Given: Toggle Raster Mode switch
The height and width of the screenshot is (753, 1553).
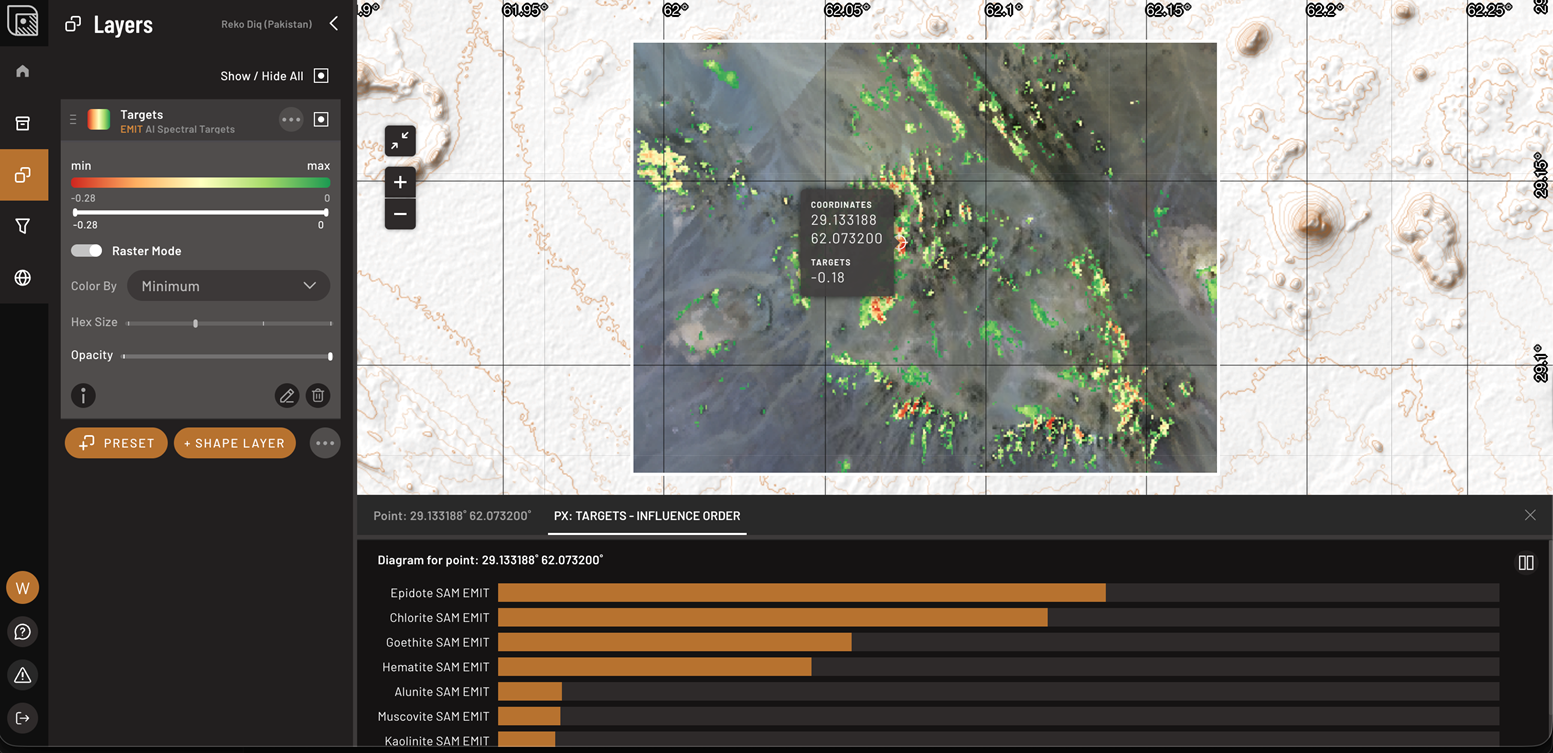Looking at the screenshot, I should 87,251.
